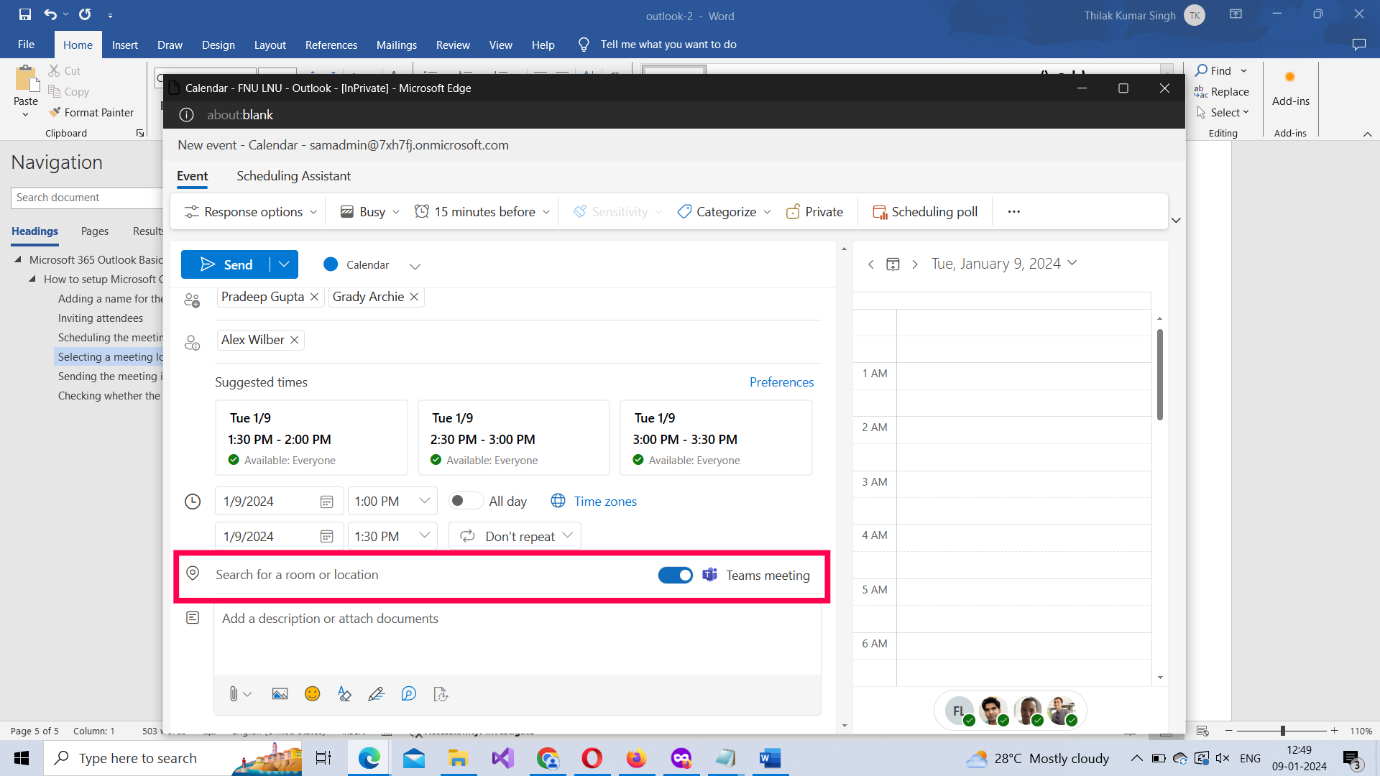The height and width of the screenshot is (776, 1380).
Task: Go to the previous day in the calendar
Action: pos(871,264)
